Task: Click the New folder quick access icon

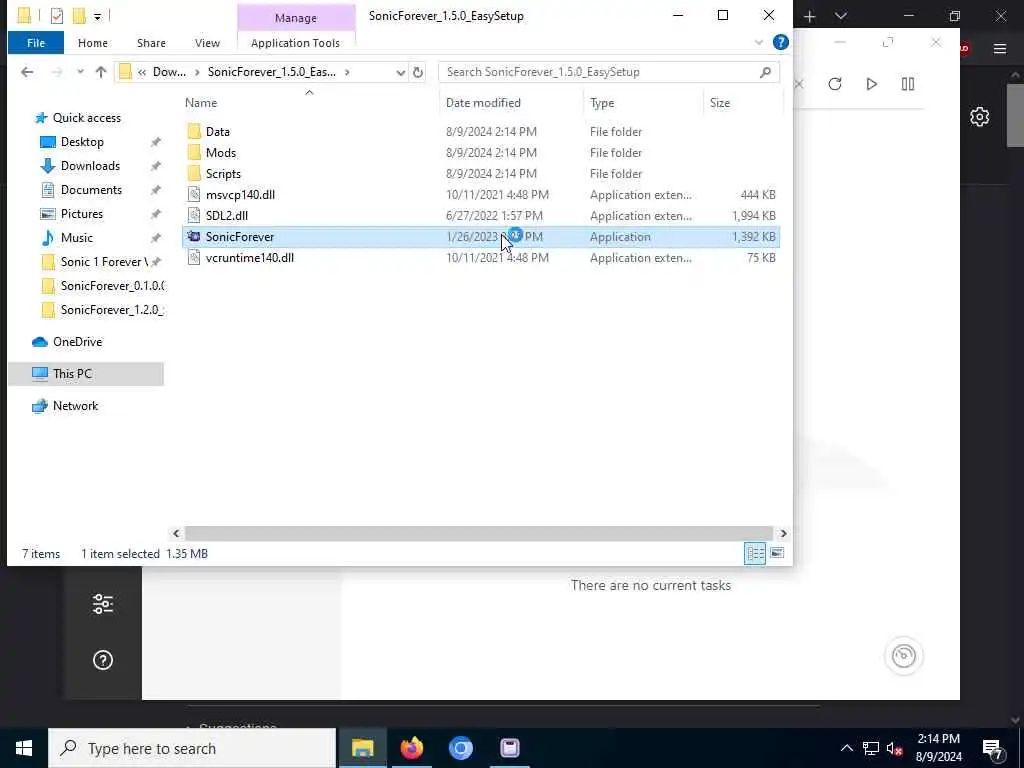Action: pyautogui.click(x=79, y=16)
